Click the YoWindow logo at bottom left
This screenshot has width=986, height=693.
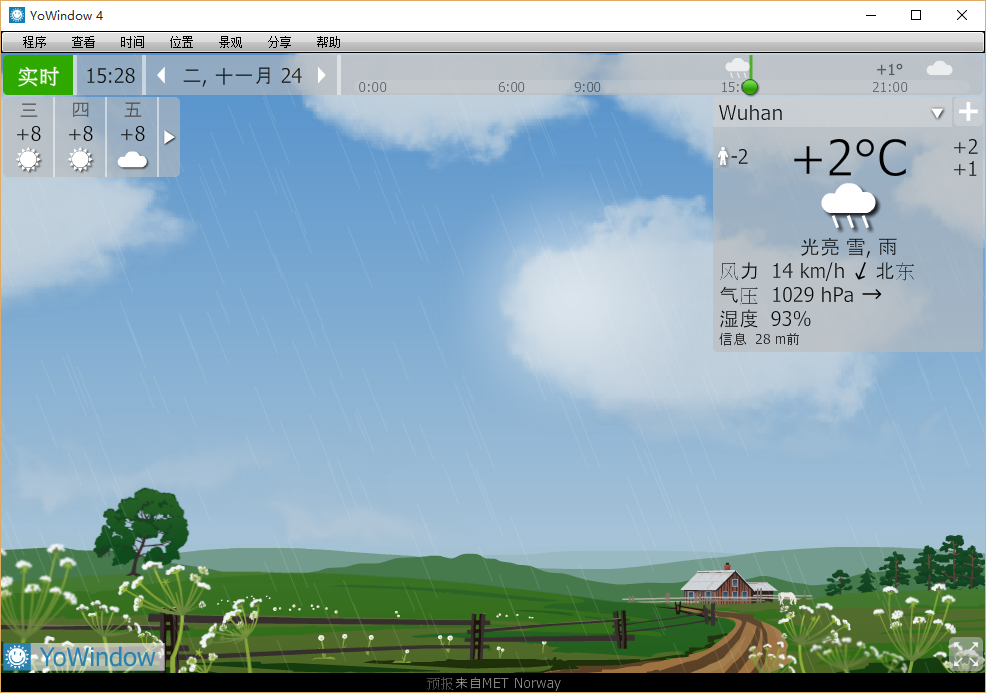82,656
